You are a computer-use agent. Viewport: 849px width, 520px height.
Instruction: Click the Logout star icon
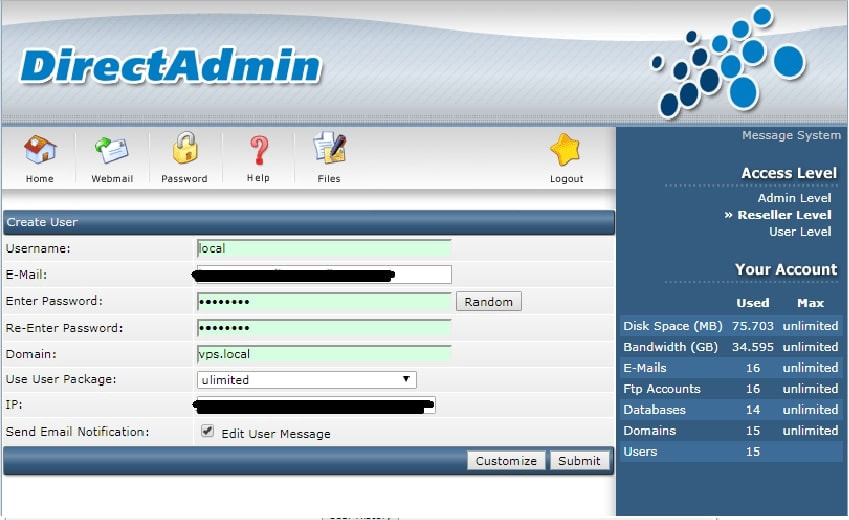click(x=565, y=150)
